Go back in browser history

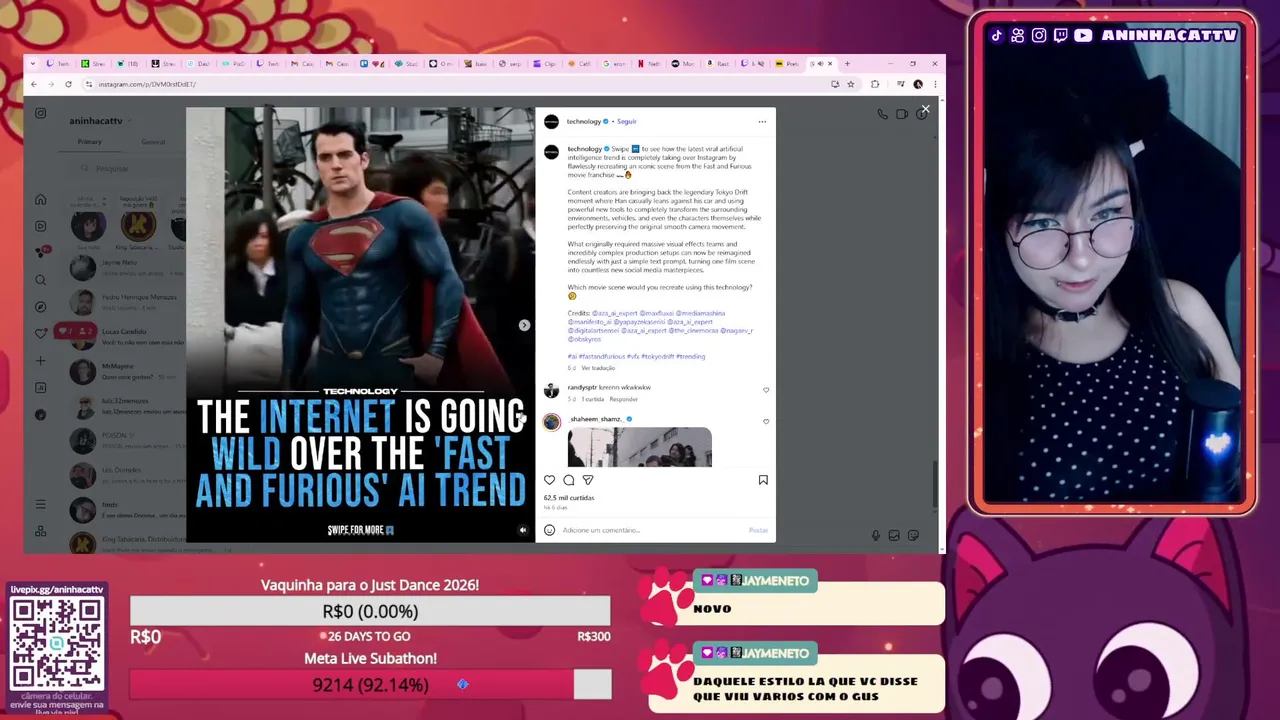coord(33,84)
